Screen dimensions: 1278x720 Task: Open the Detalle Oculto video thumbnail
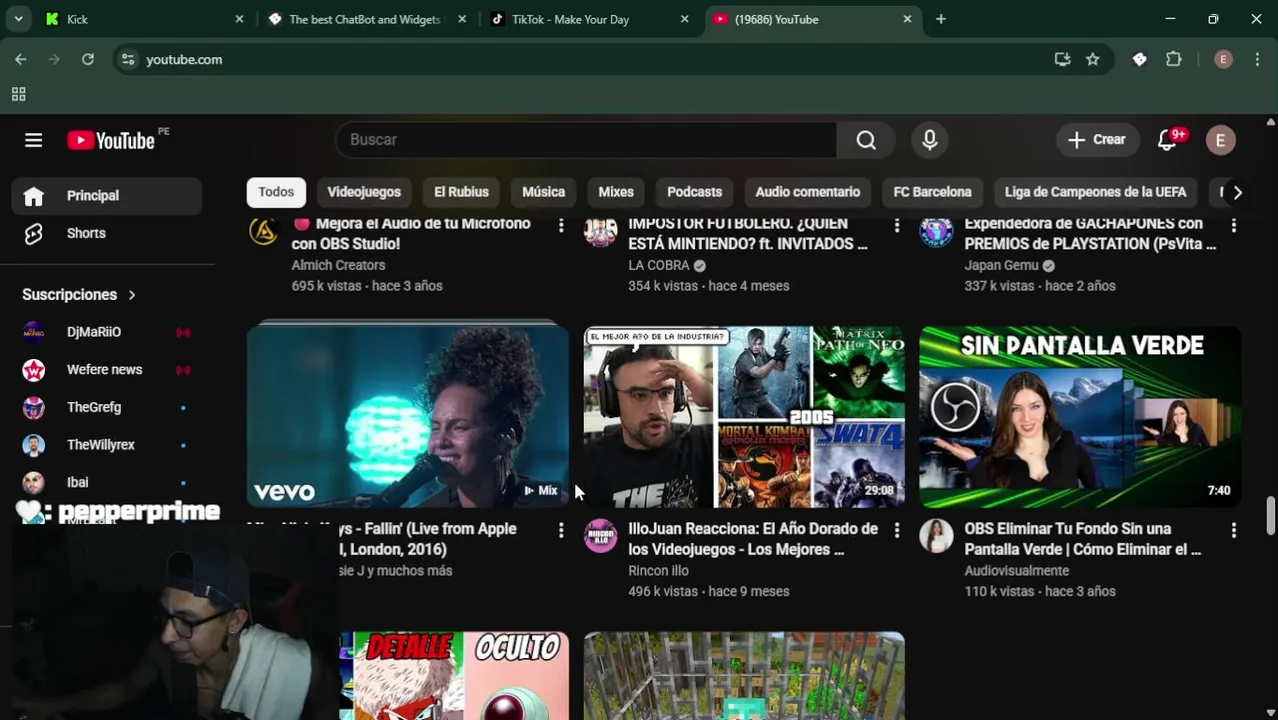pyautogui.click(x=454, y=675)
